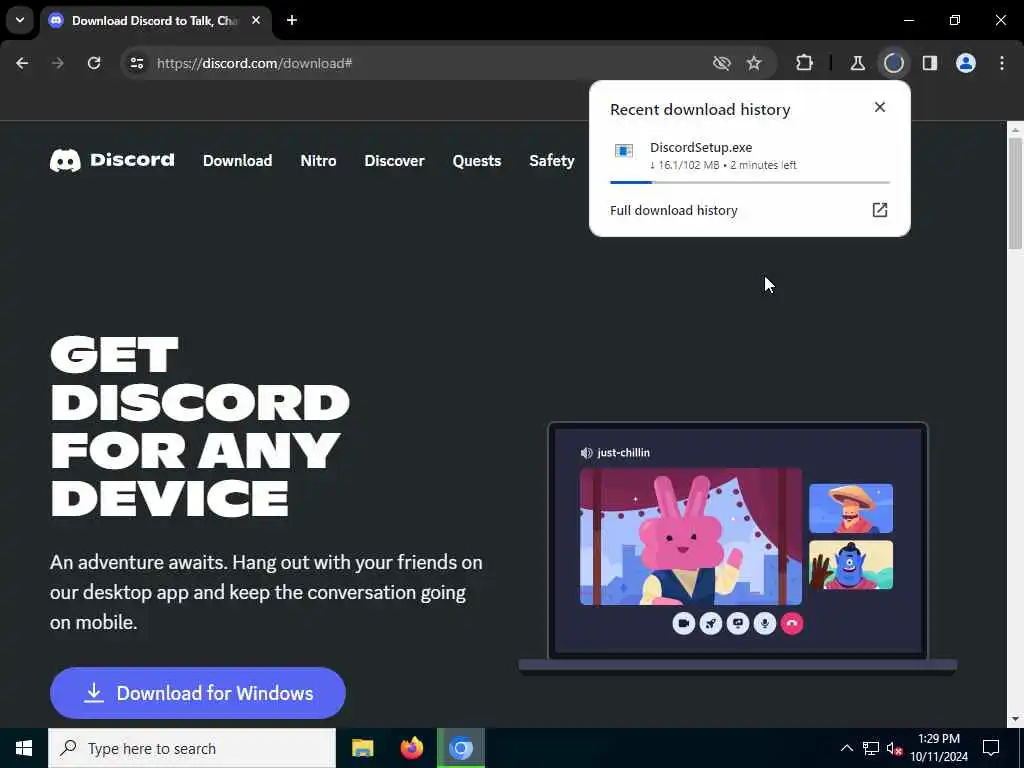
Task: Go back to the previous page
Action: [x=22, y=63]
